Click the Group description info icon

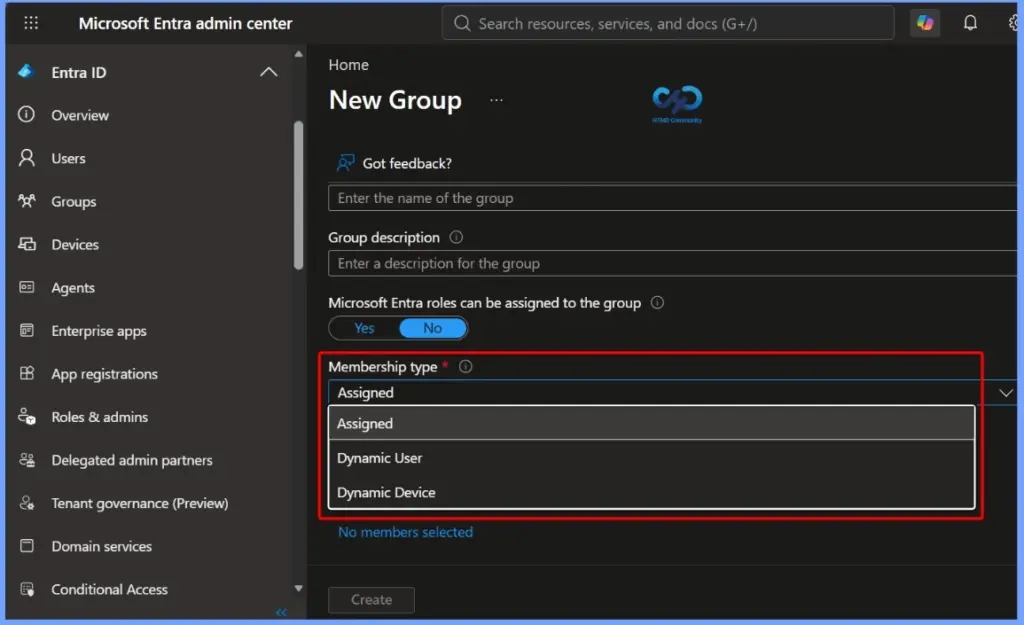point(456,237)
